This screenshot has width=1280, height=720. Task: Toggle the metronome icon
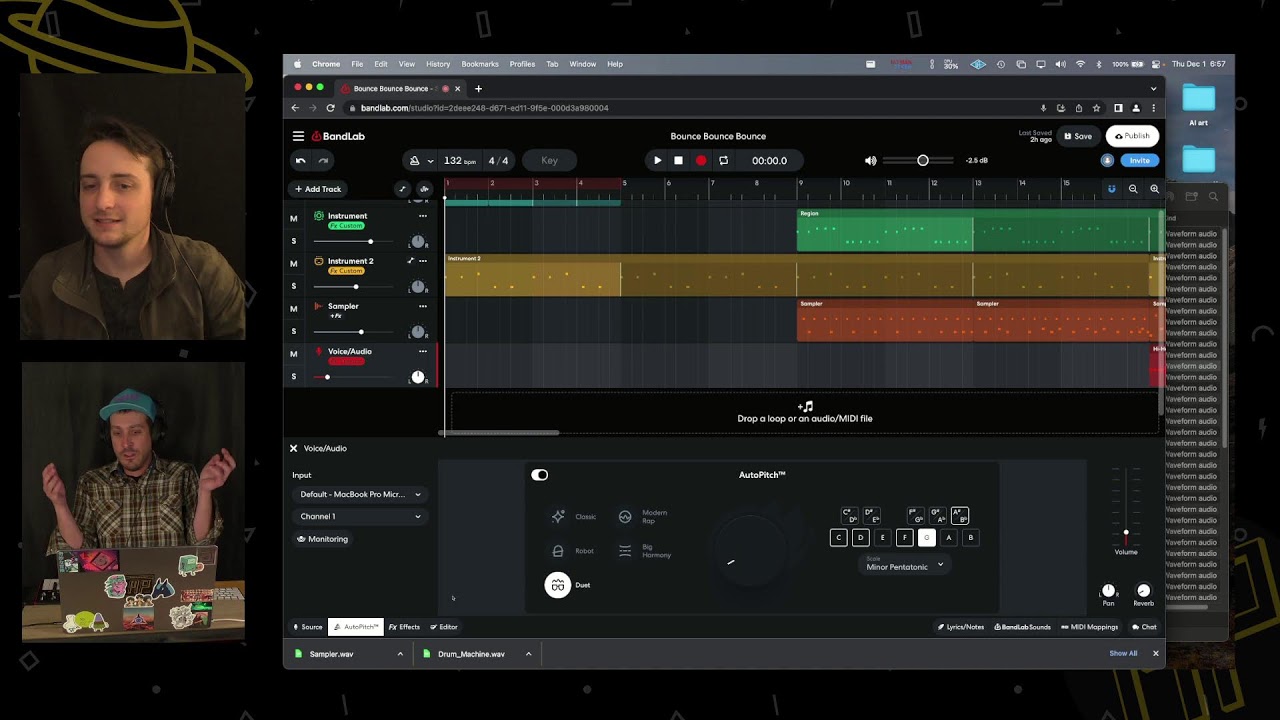point(415,160)
